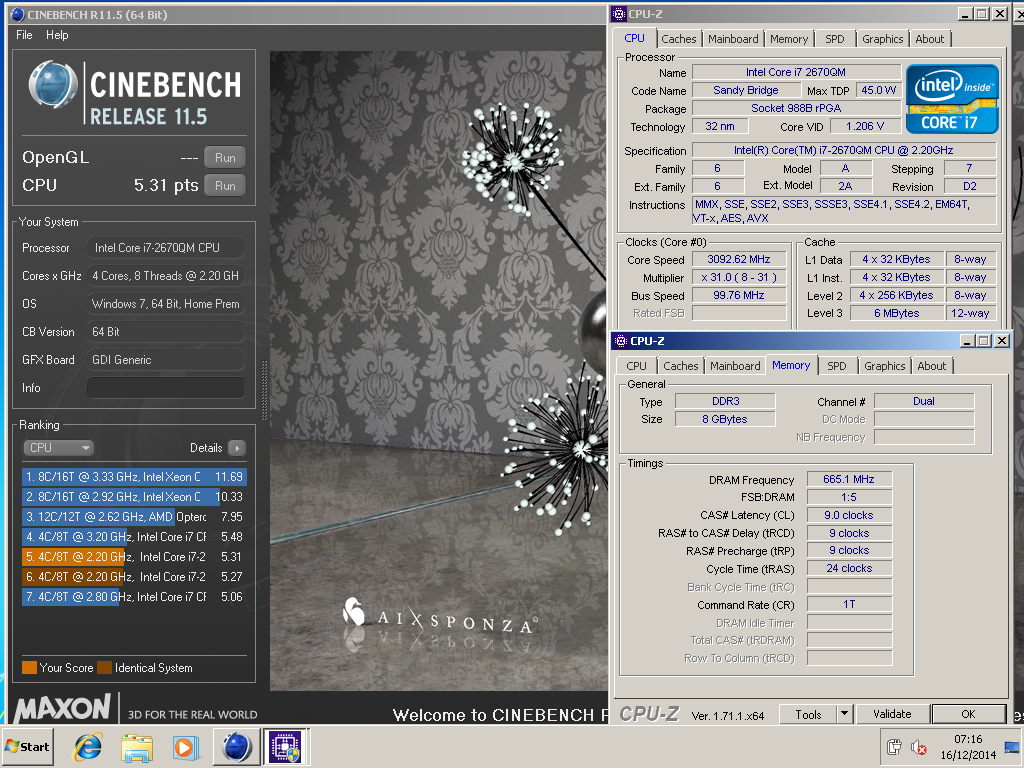Switch to SPD tab in upper CPU-Z
This screenshot has width=1024, height=768.
tap(835, 39)
